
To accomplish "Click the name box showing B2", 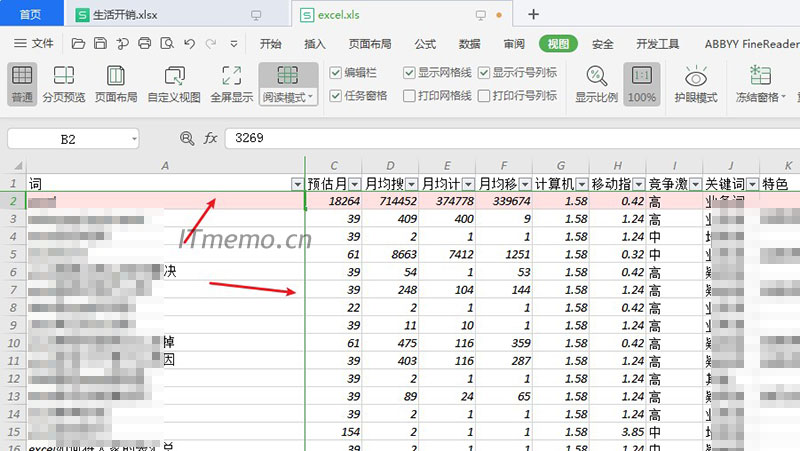I will pos(68,139).
